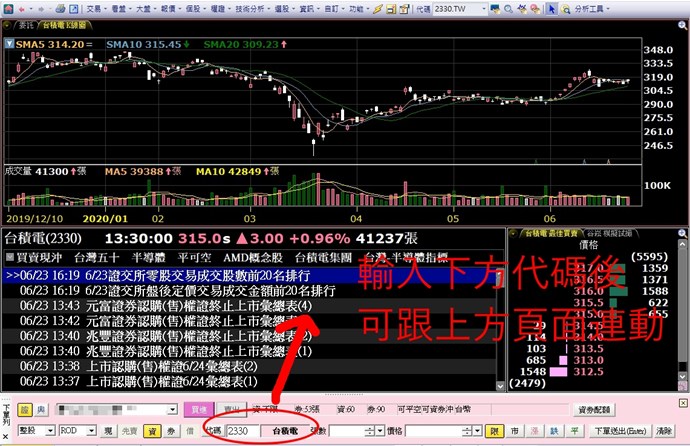Open 價格 price dropdown arrow
The height and width of the screenshot is (446, 690).
point(477,431)
